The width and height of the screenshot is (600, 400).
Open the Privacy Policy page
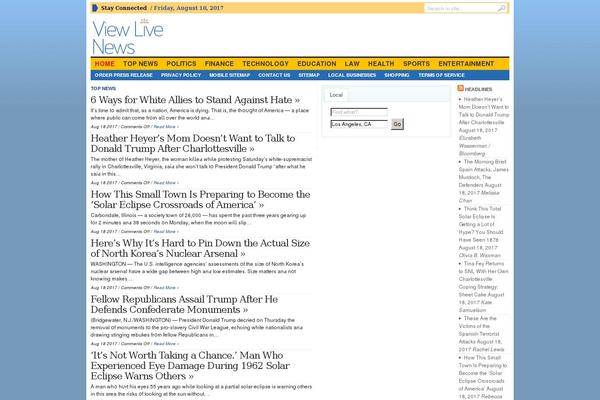click(x=181, y=75)
